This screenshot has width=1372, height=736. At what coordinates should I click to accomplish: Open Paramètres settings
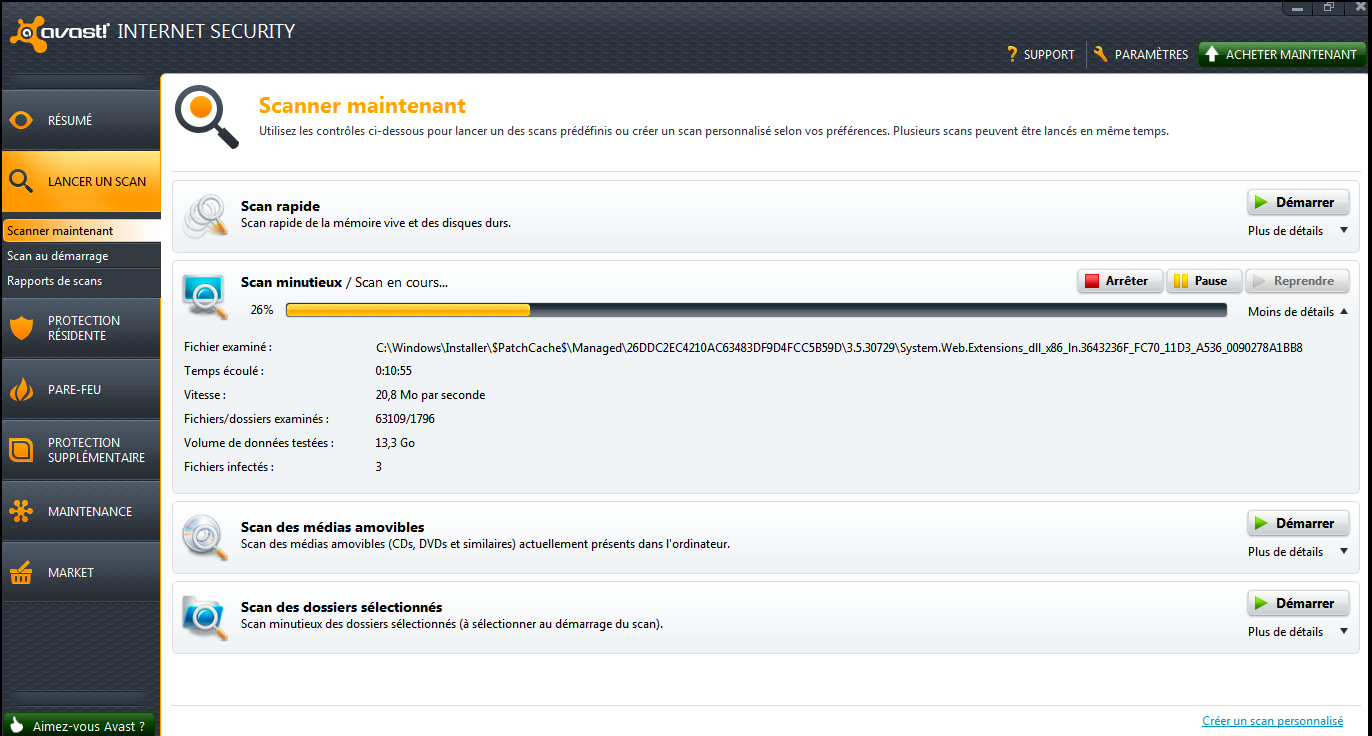pos(1141,54)
